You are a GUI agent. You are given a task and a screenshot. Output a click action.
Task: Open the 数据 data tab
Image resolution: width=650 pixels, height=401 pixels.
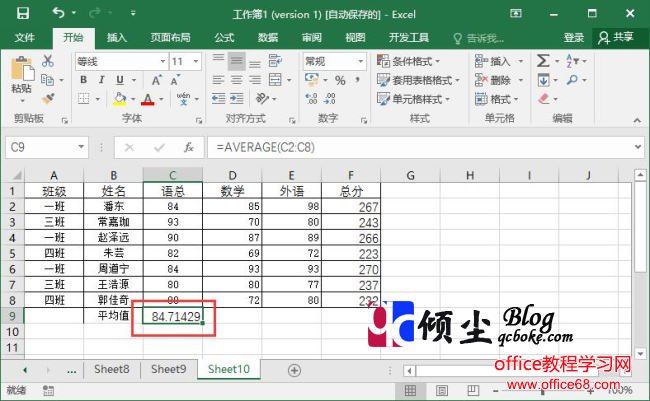click(x=268, y=38)
